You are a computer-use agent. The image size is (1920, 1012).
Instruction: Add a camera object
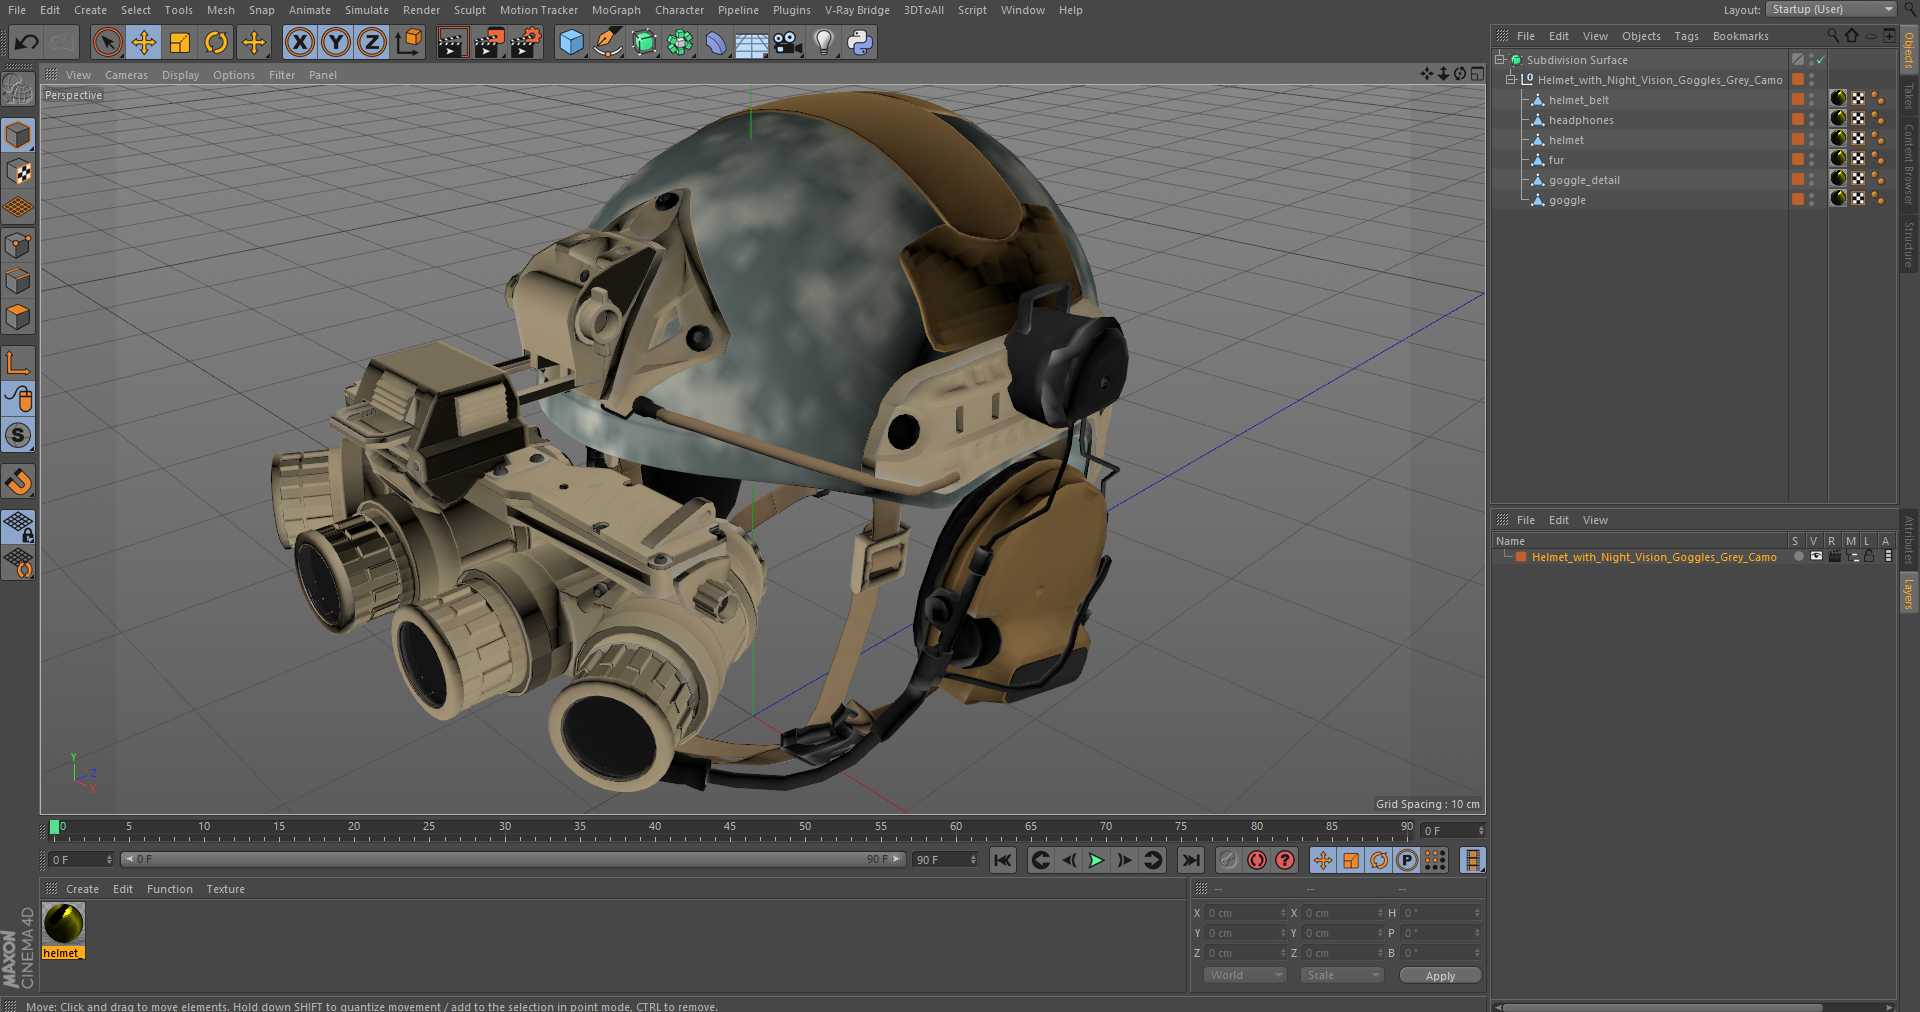click(788, 42)
